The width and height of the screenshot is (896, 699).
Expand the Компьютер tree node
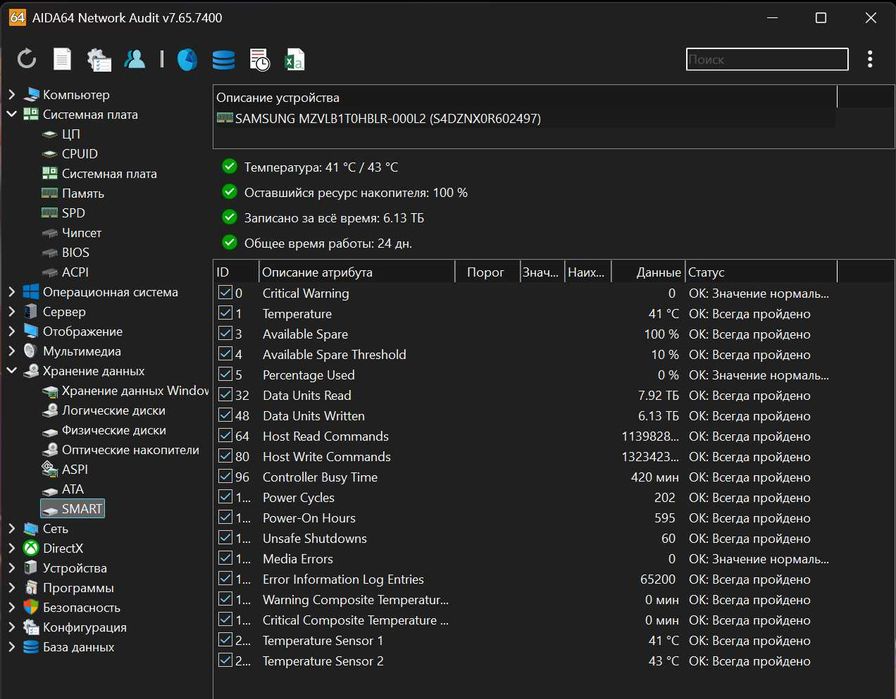point(12,95)
